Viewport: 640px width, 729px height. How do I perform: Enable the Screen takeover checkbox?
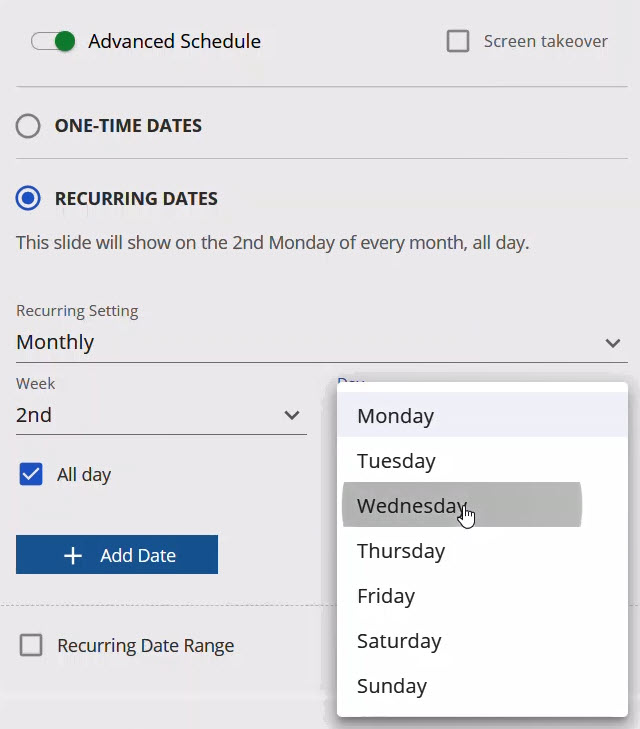pyautogui.click(x=458, y=42)
